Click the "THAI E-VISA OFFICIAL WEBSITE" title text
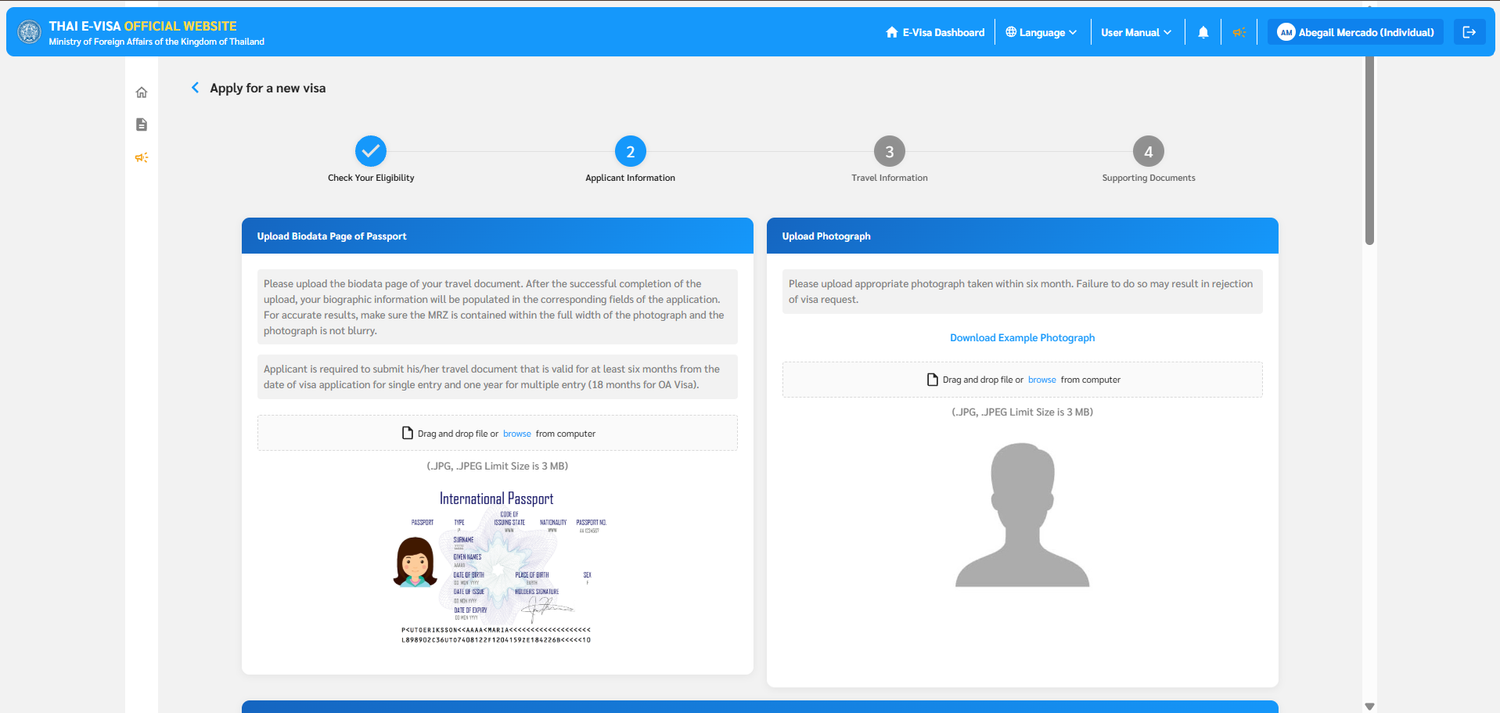This screenshot has height=713, width=1500. 143,26
